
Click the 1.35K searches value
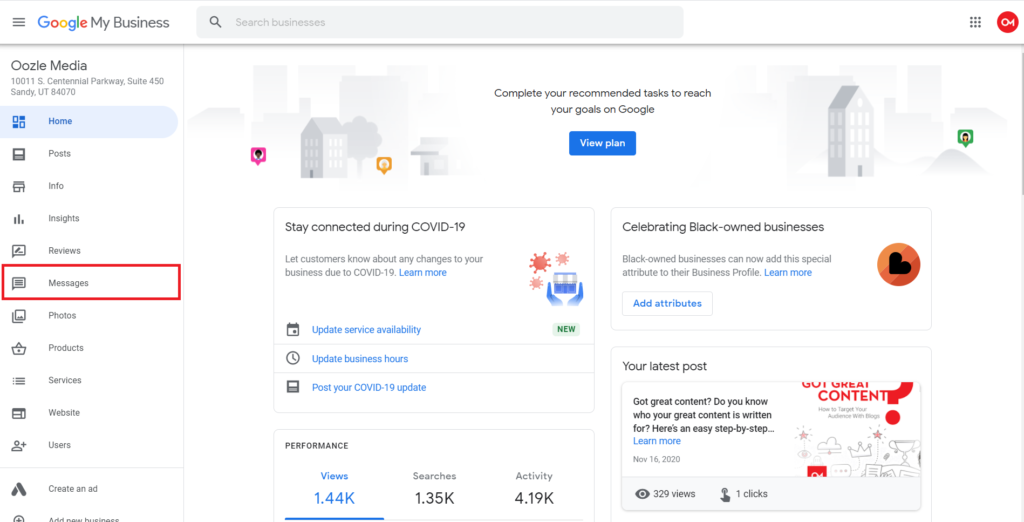pos(434,498)
